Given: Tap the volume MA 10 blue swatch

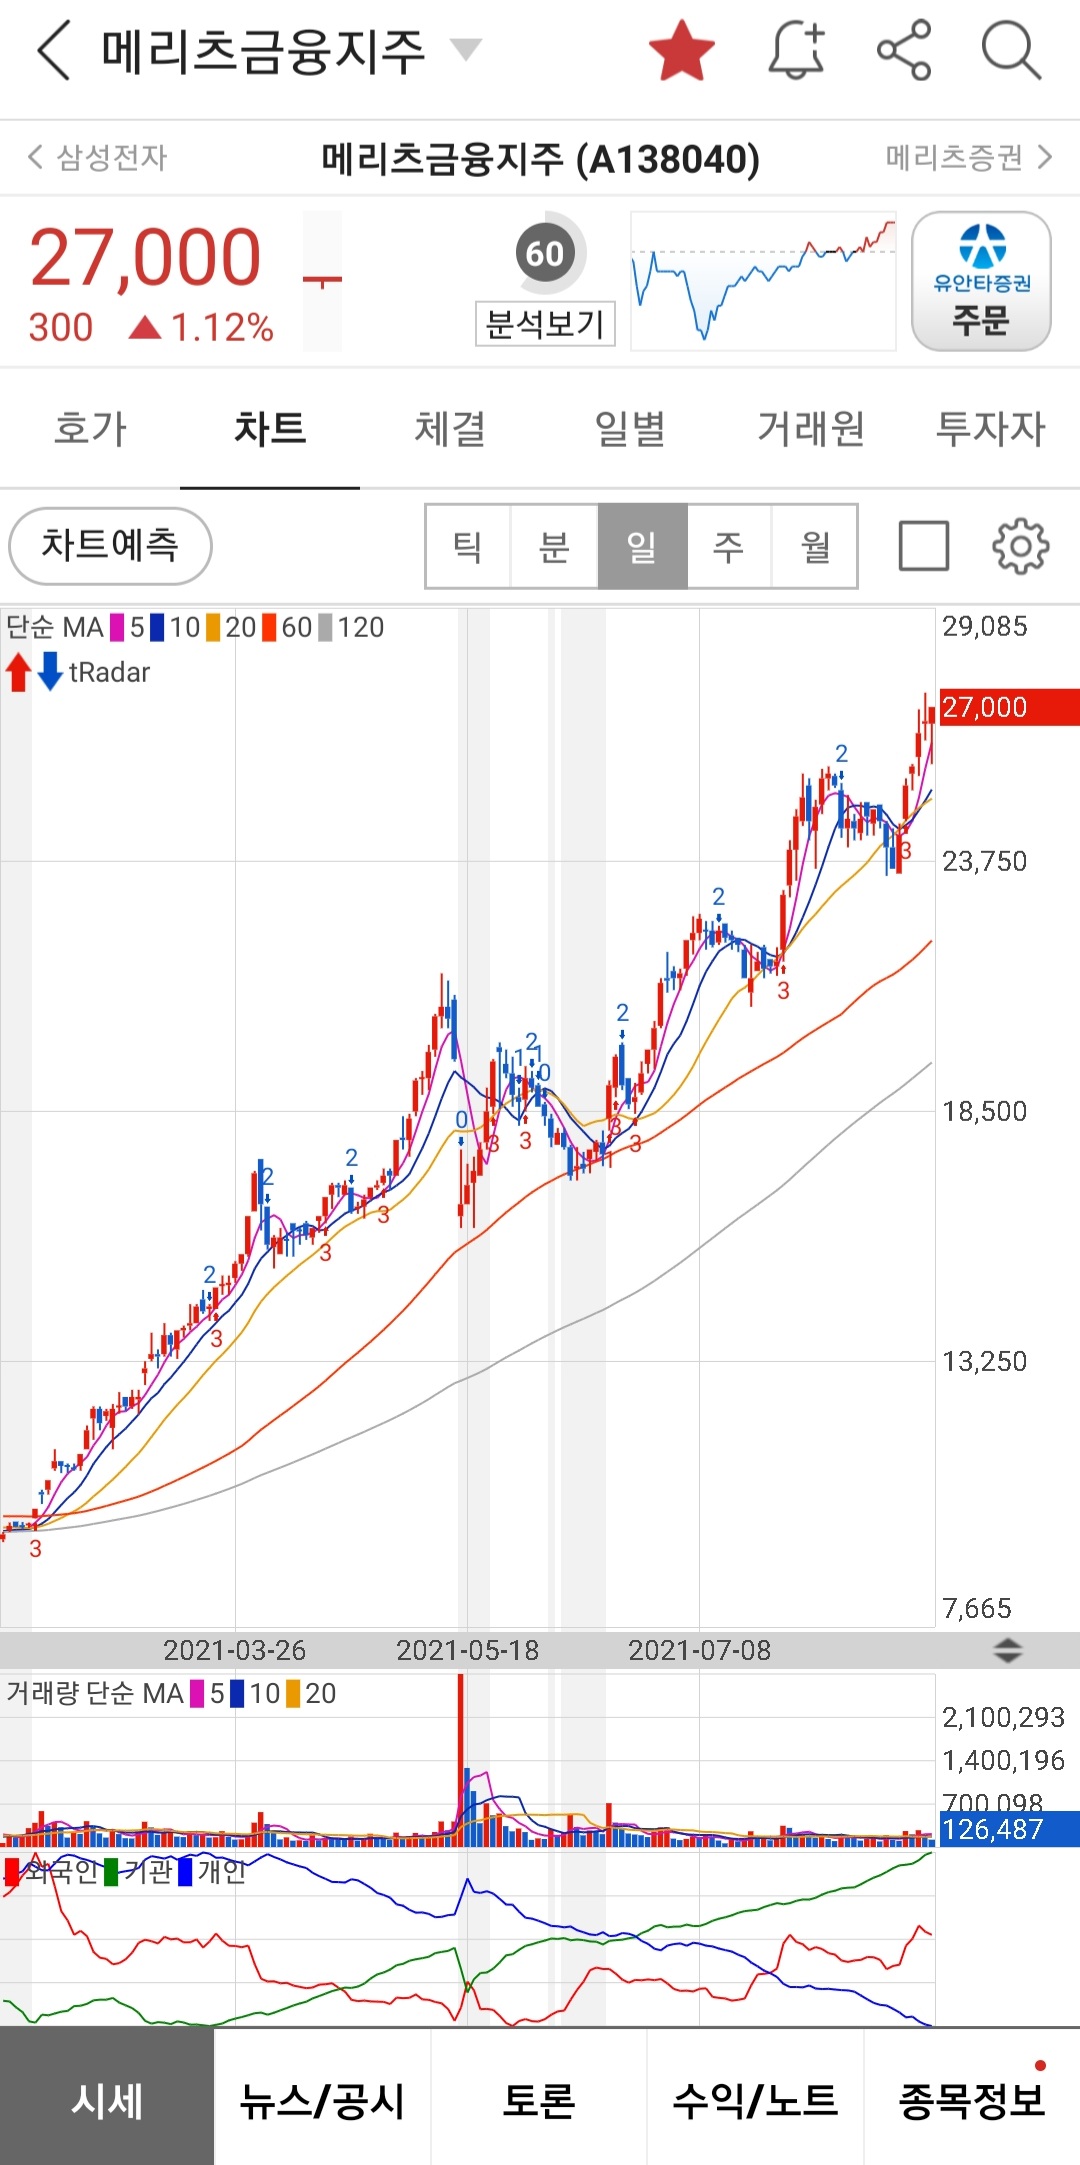Looking at the screenshot, I should (237, 1693).
